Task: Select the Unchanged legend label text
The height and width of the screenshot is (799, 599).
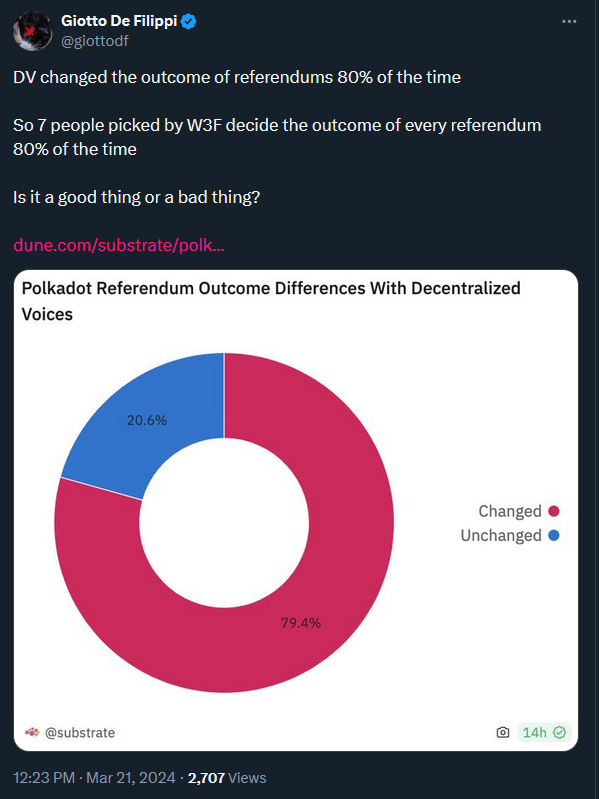Action: point(501,536)
